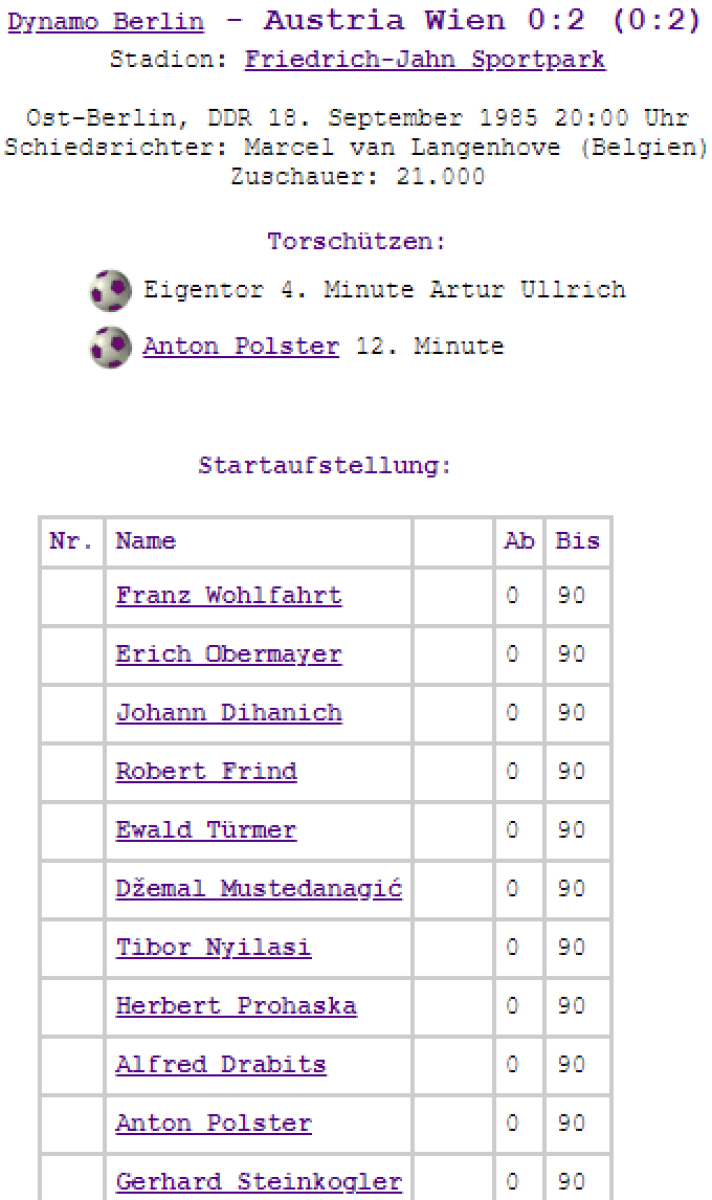
Task: Click soccer ball icon beside Anton Polster goal
Action: (x=109, y=347)
